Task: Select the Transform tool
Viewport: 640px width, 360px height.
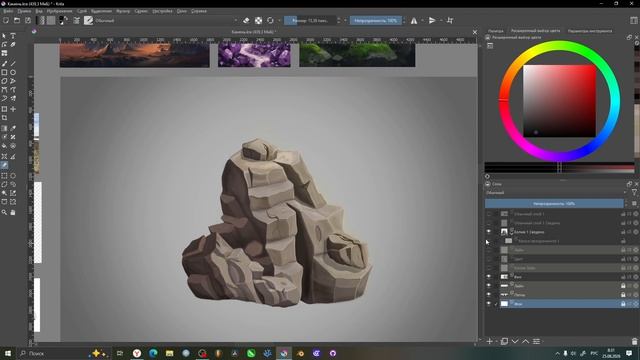Action: click(x=4, y=109)
